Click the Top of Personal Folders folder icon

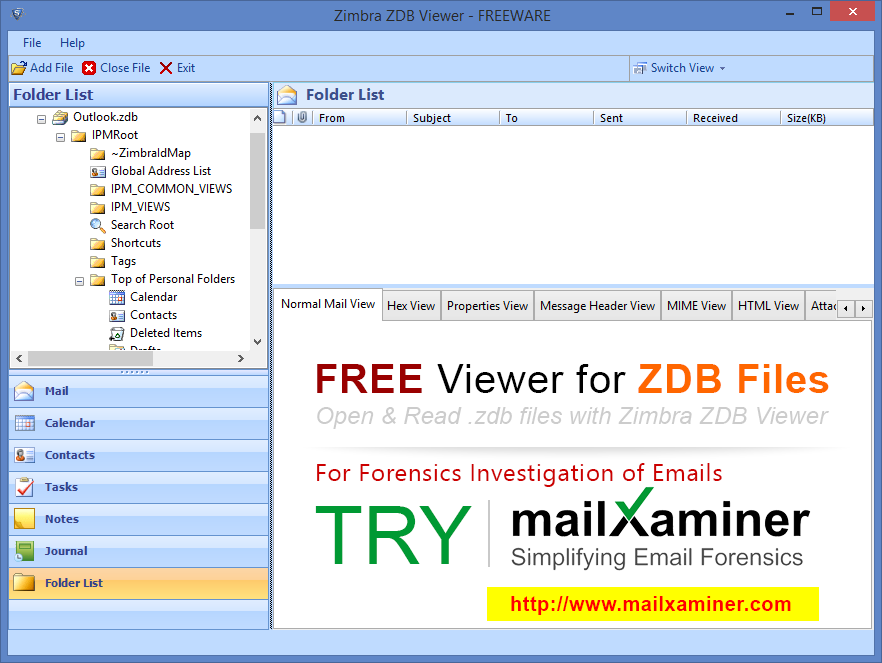click(98, 279)
